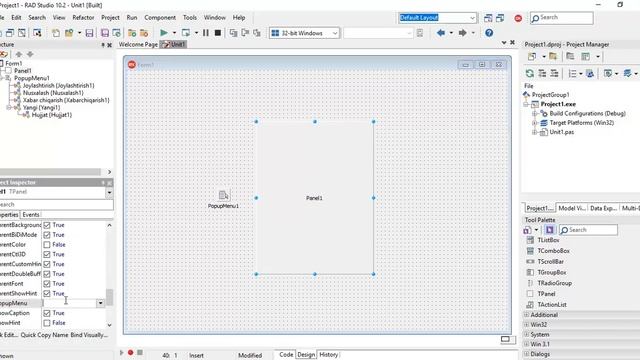The height and width of the screenshot is (360, 640).
Task: Open the Component menu
Action: [160, 18]
